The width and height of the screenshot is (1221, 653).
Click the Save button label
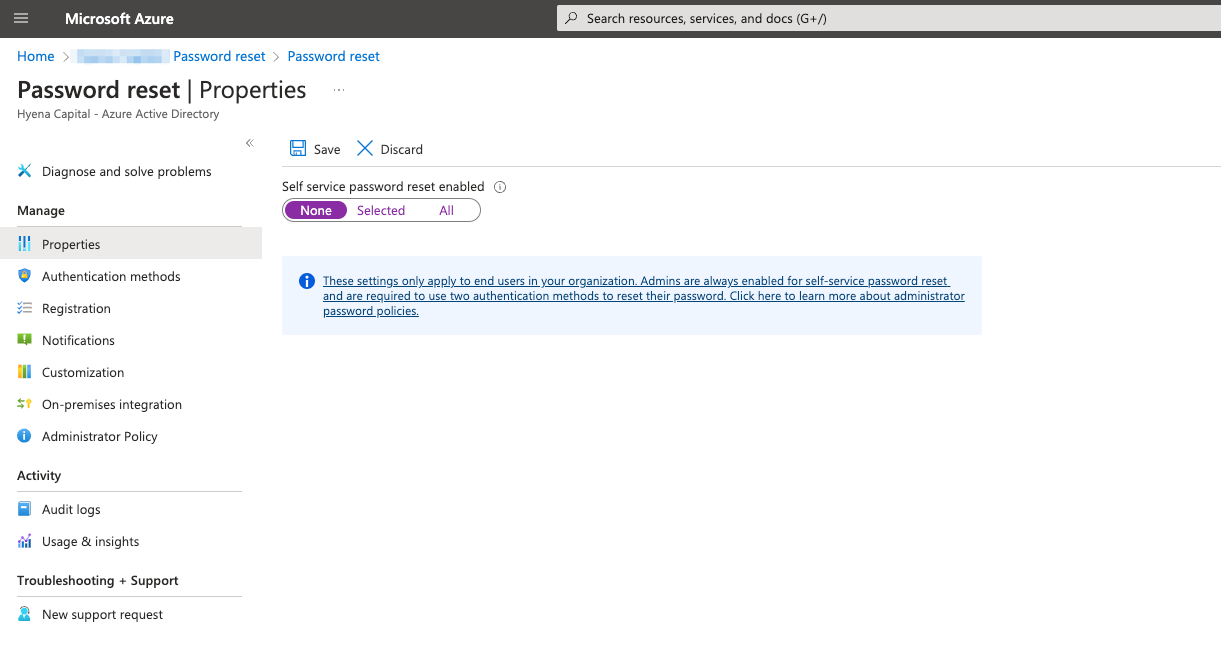click(x=327, y=149)
